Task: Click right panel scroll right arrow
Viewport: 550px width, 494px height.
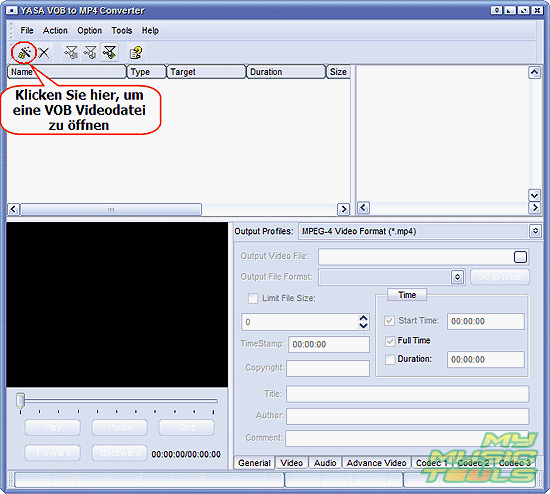Action: pyautogui.click(x=534, y=208)
